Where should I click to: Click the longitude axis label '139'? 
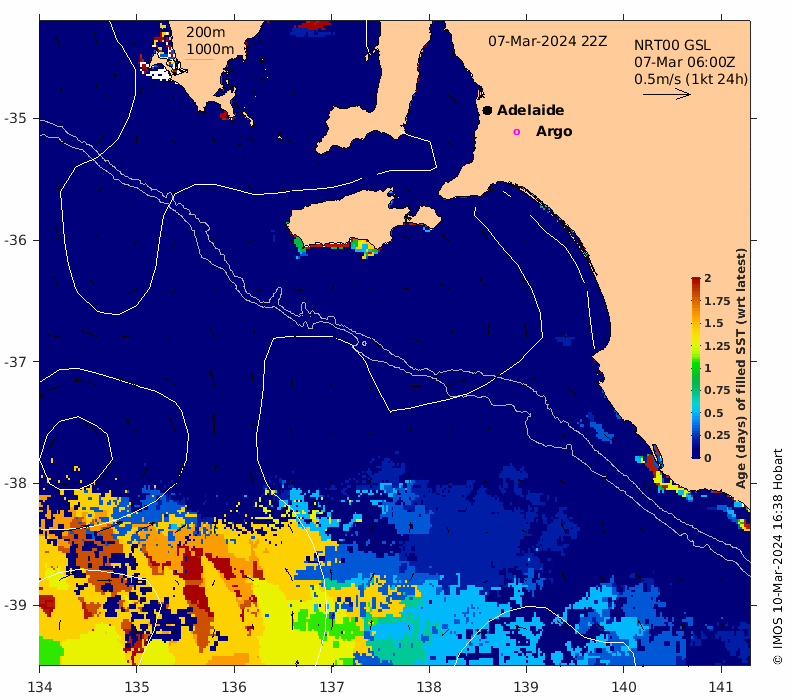527,687
